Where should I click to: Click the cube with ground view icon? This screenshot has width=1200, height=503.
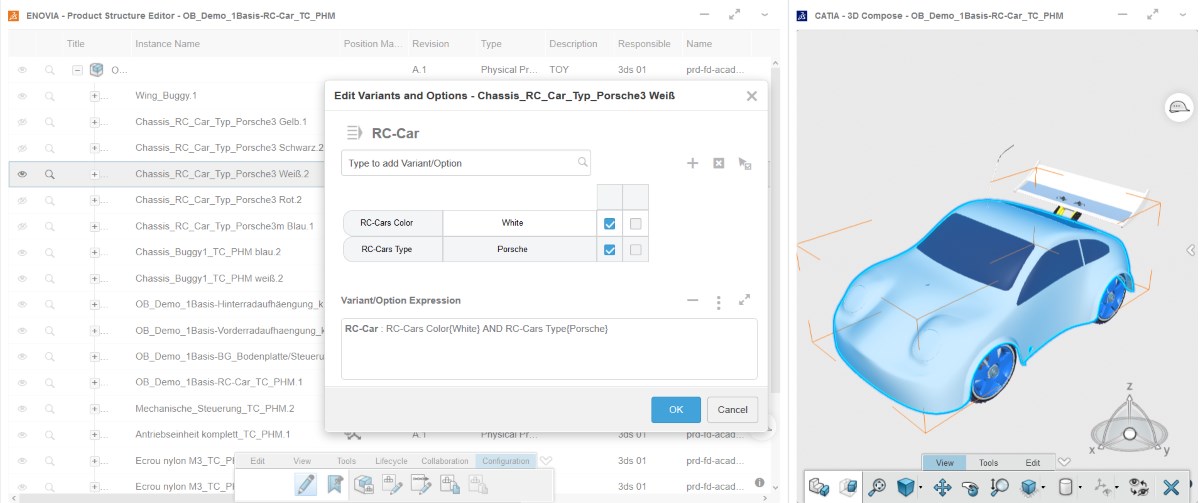1028,487
